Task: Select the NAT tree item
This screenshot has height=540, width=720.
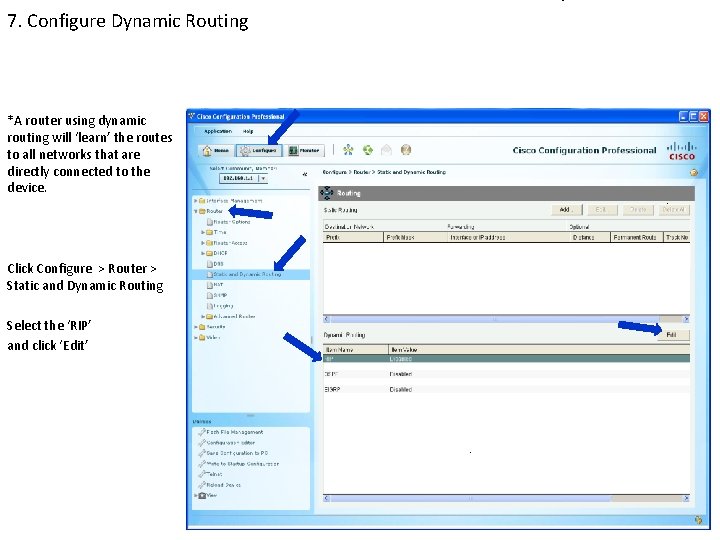Action: pyautogui.click(x=215, y=285)
